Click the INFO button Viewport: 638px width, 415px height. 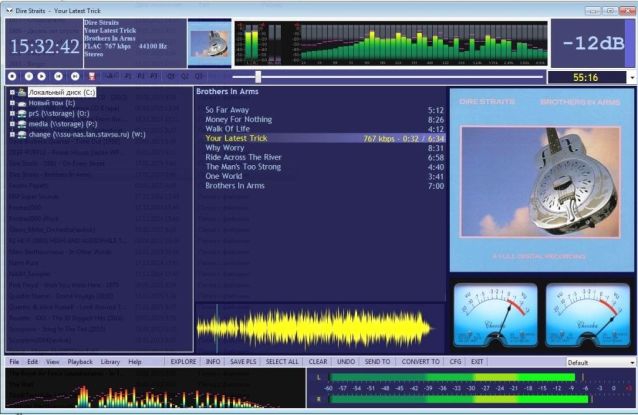tap(213, 362)
